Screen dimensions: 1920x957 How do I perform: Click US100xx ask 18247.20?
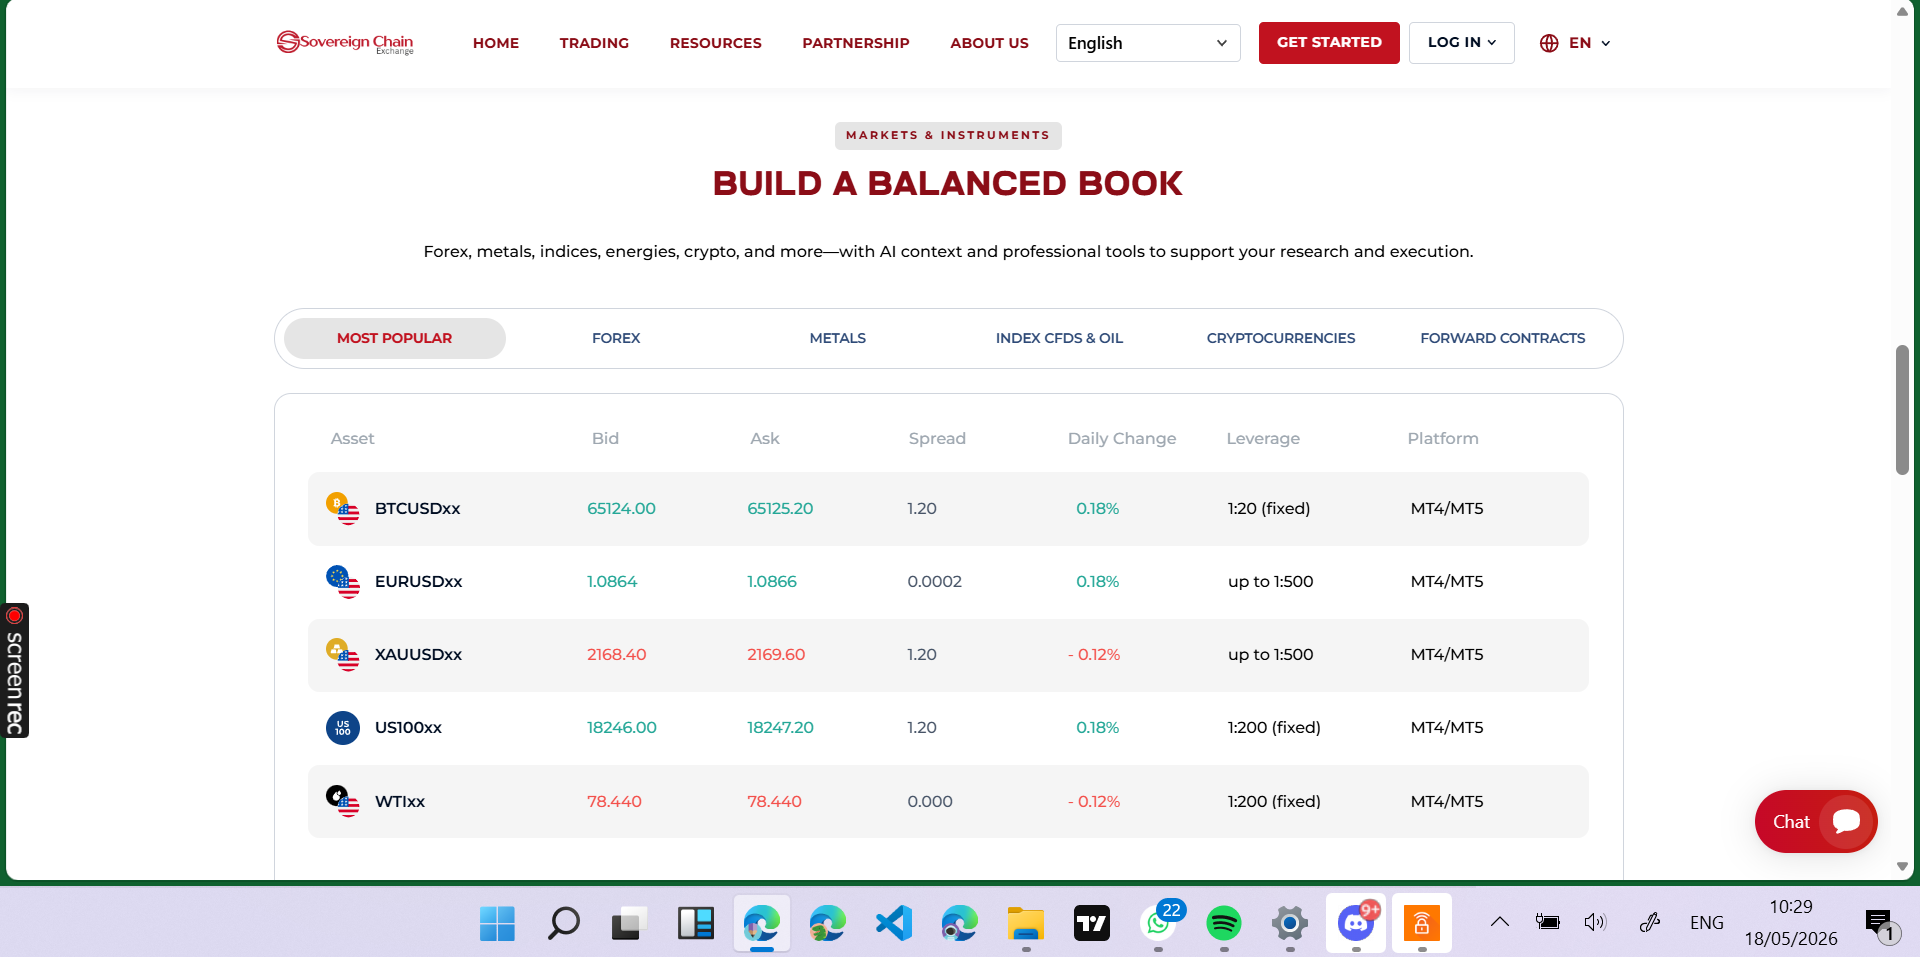(780, 727)
